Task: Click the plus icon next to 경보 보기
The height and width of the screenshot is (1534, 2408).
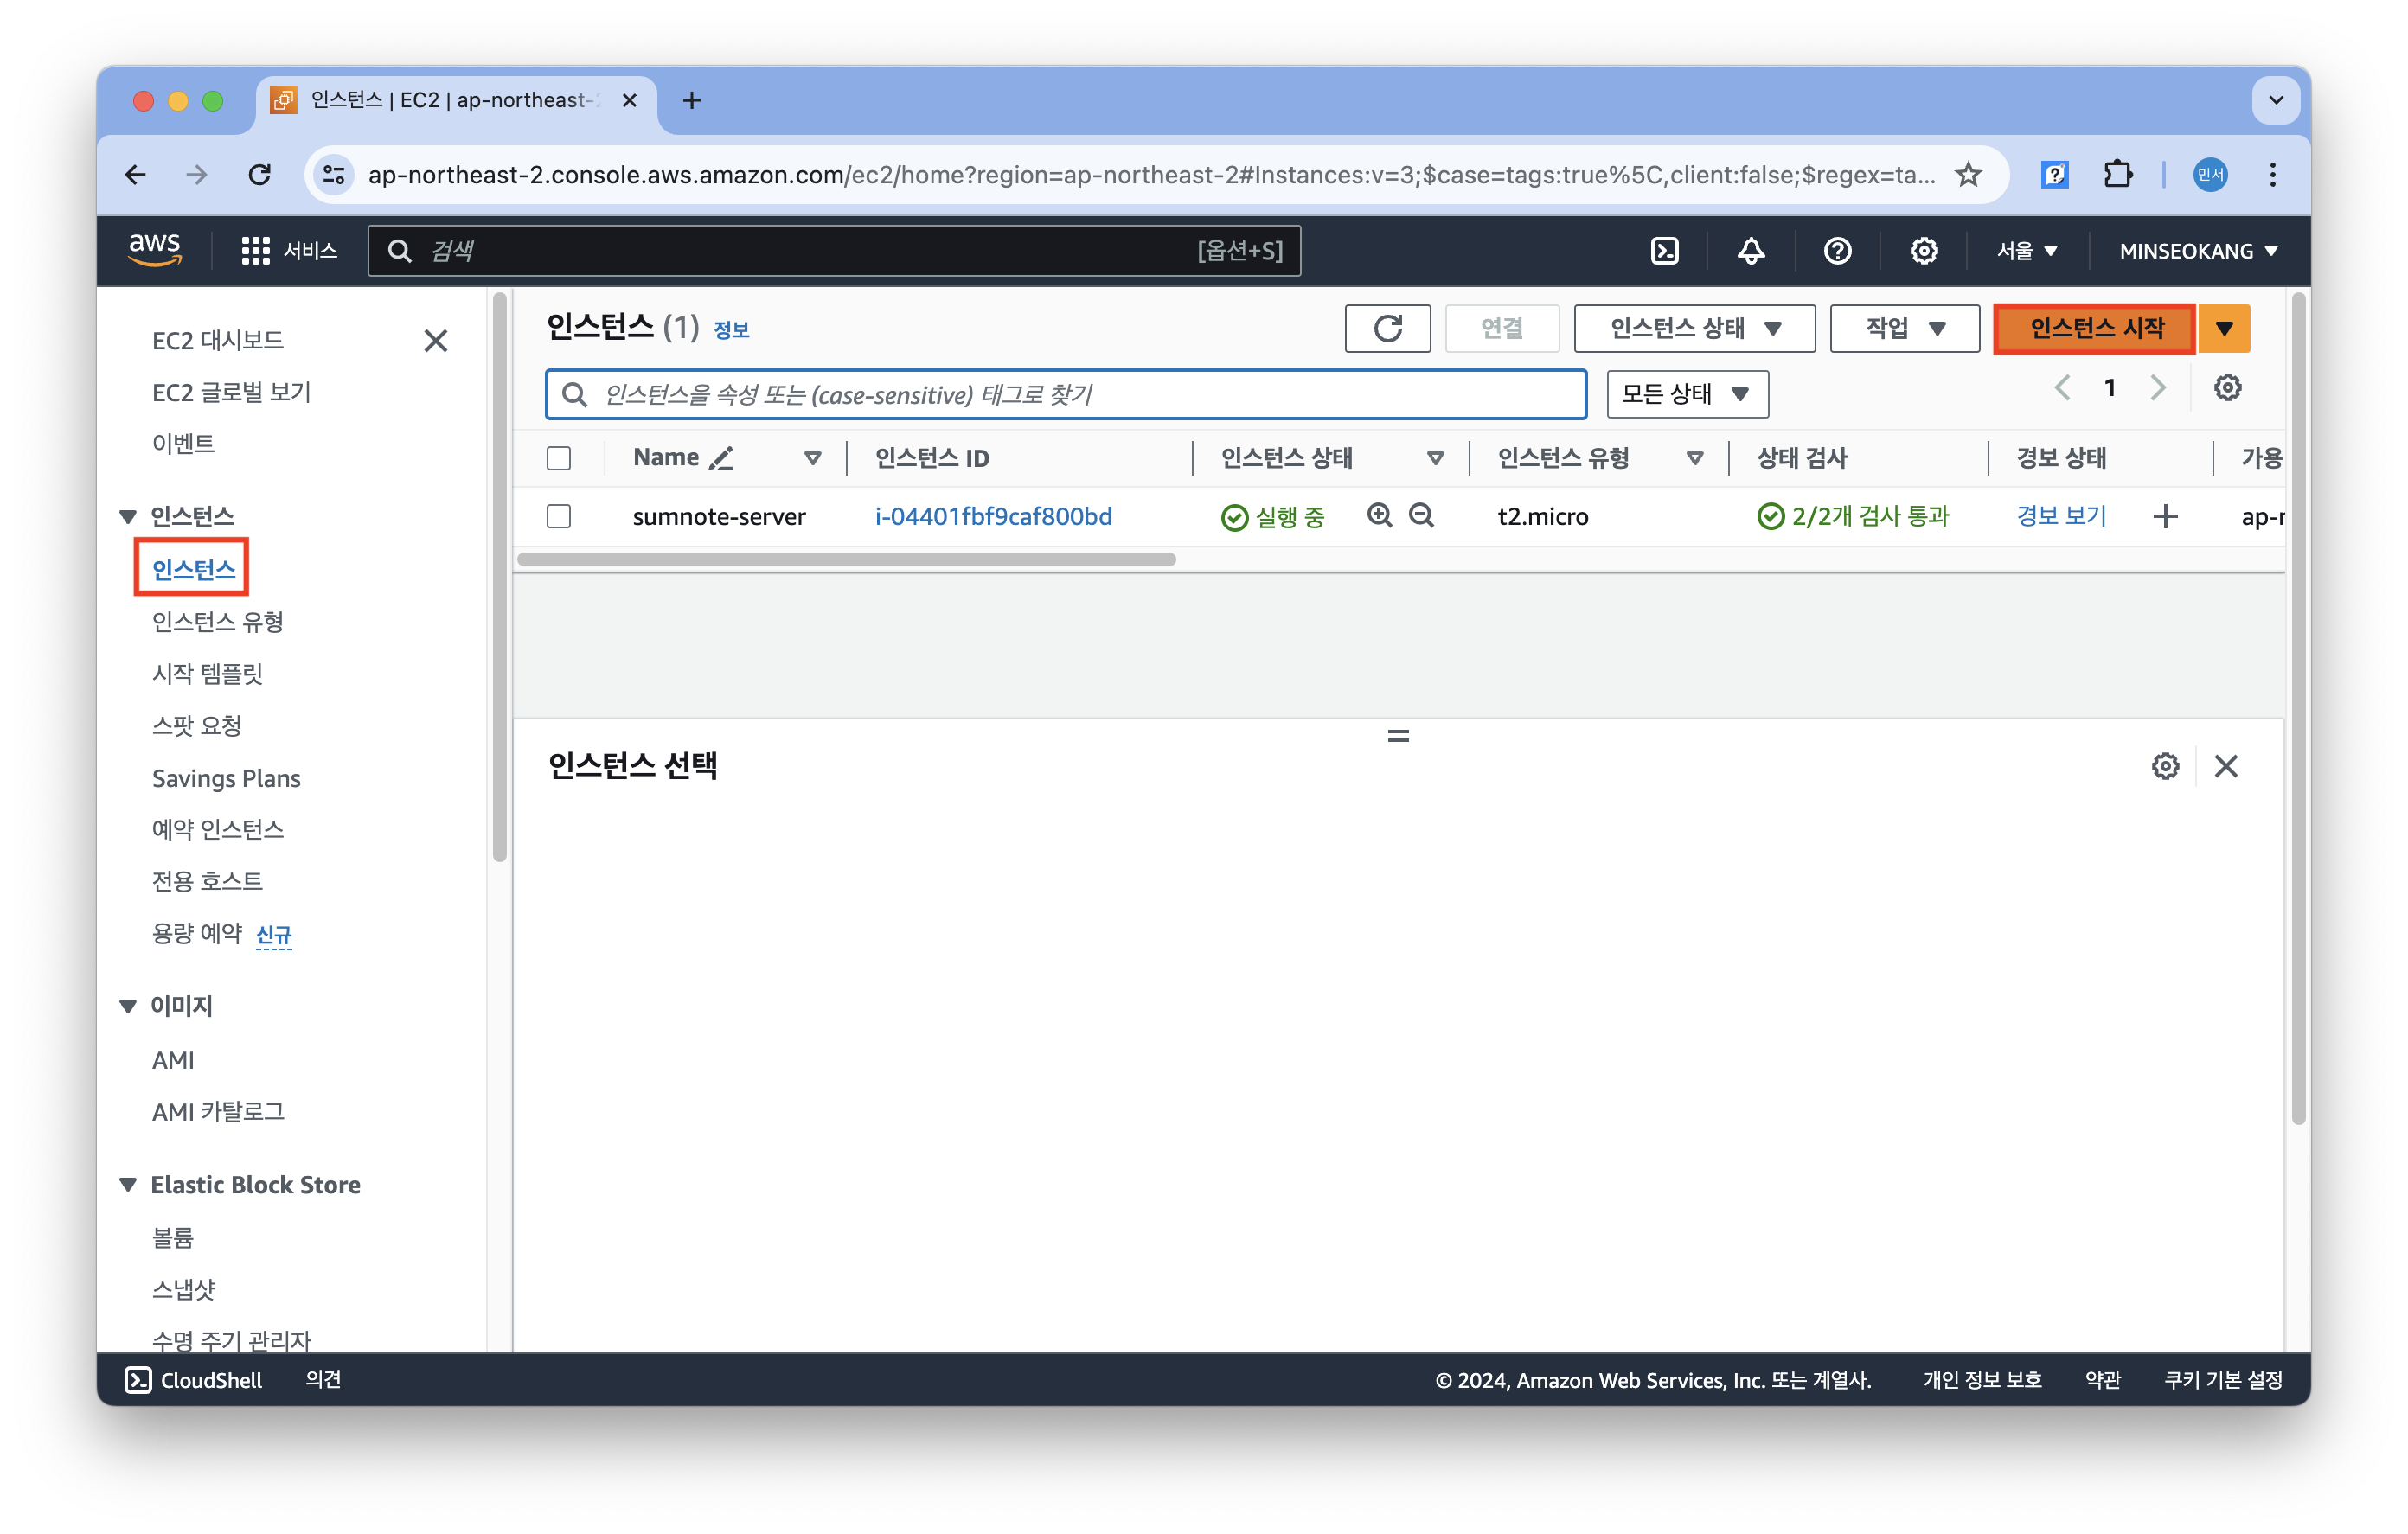Action: pyautogui.click(x=2165, y=516)
